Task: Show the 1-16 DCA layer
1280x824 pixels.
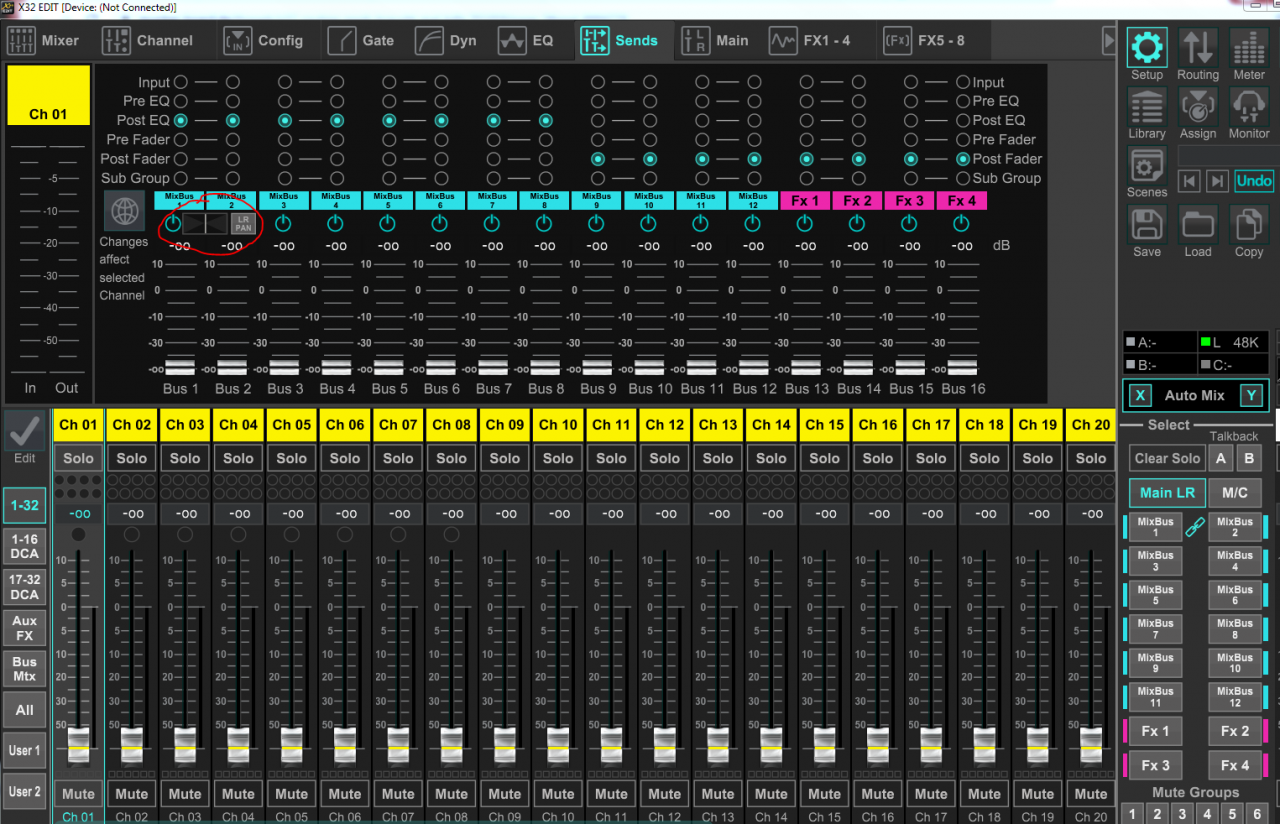Action: tap(24, 545)
